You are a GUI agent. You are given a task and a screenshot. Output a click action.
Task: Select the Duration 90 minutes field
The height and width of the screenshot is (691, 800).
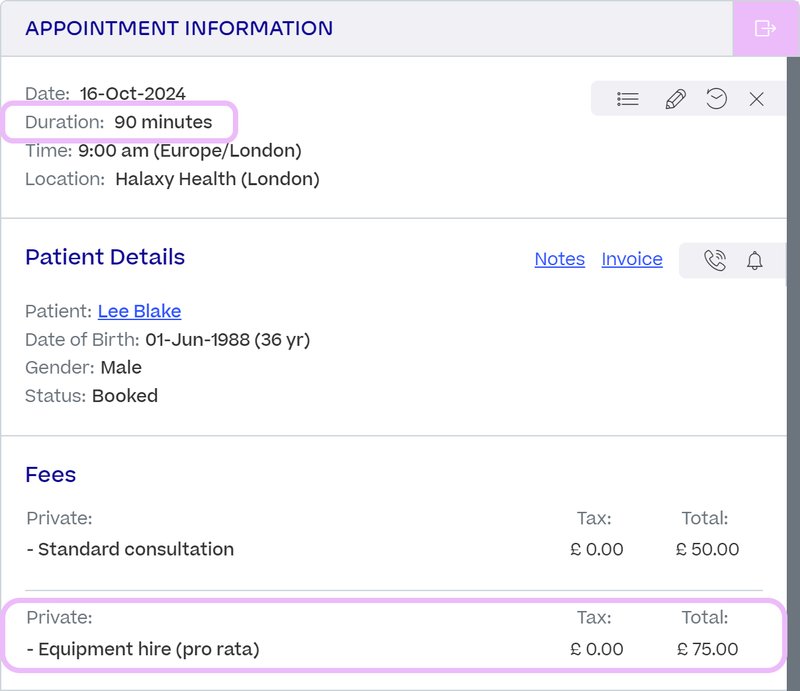(119, 122)
